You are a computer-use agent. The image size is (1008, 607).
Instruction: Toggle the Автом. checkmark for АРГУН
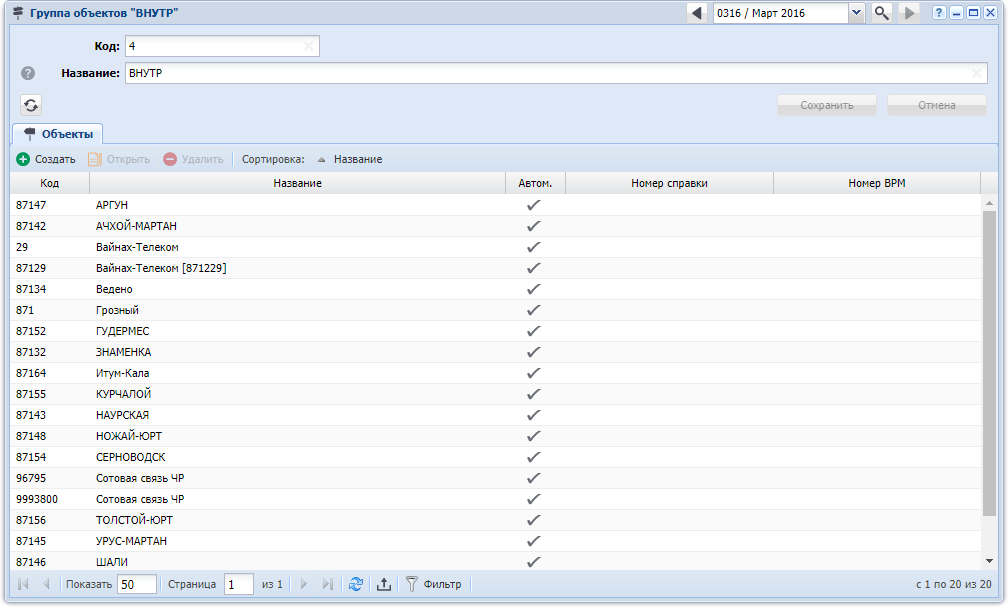(534, 205)
